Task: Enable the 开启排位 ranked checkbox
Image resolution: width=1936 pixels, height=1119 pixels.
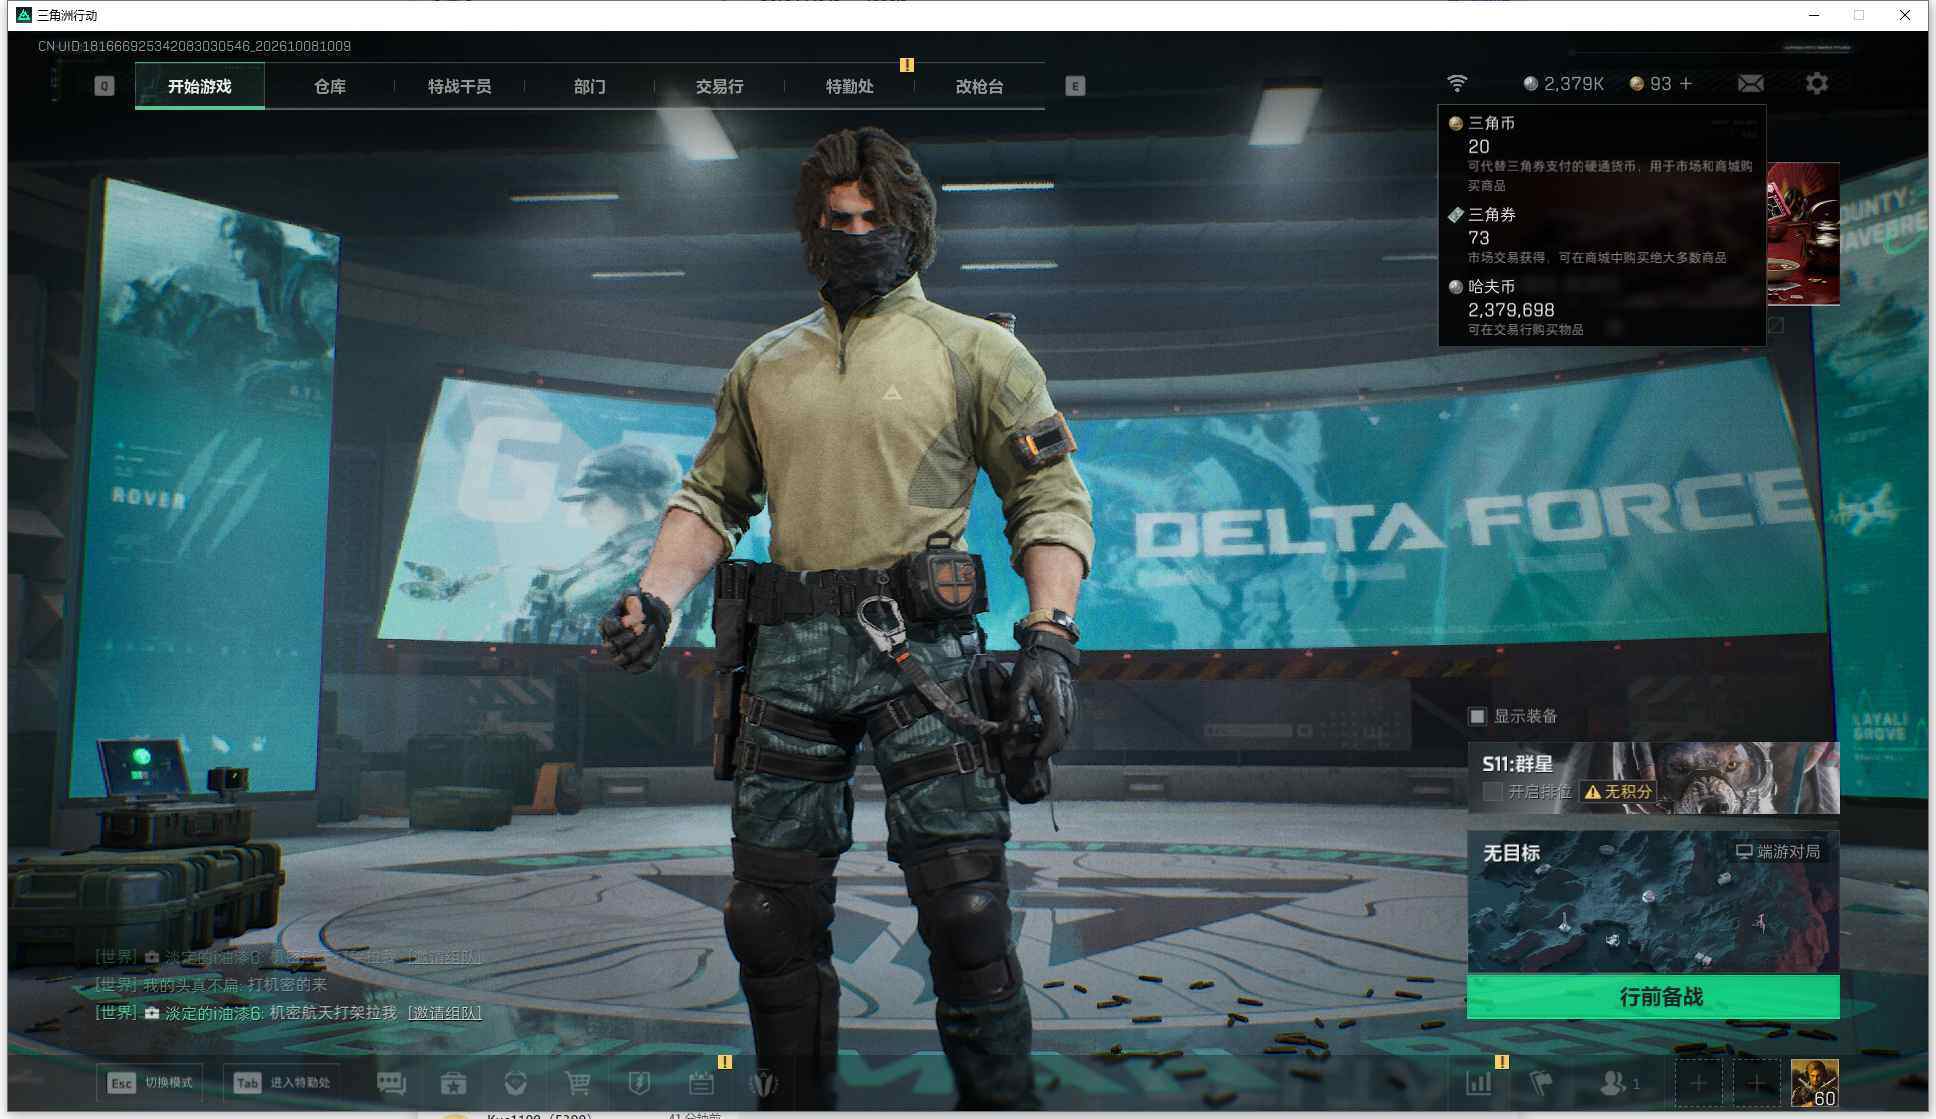Action: 1493,792
